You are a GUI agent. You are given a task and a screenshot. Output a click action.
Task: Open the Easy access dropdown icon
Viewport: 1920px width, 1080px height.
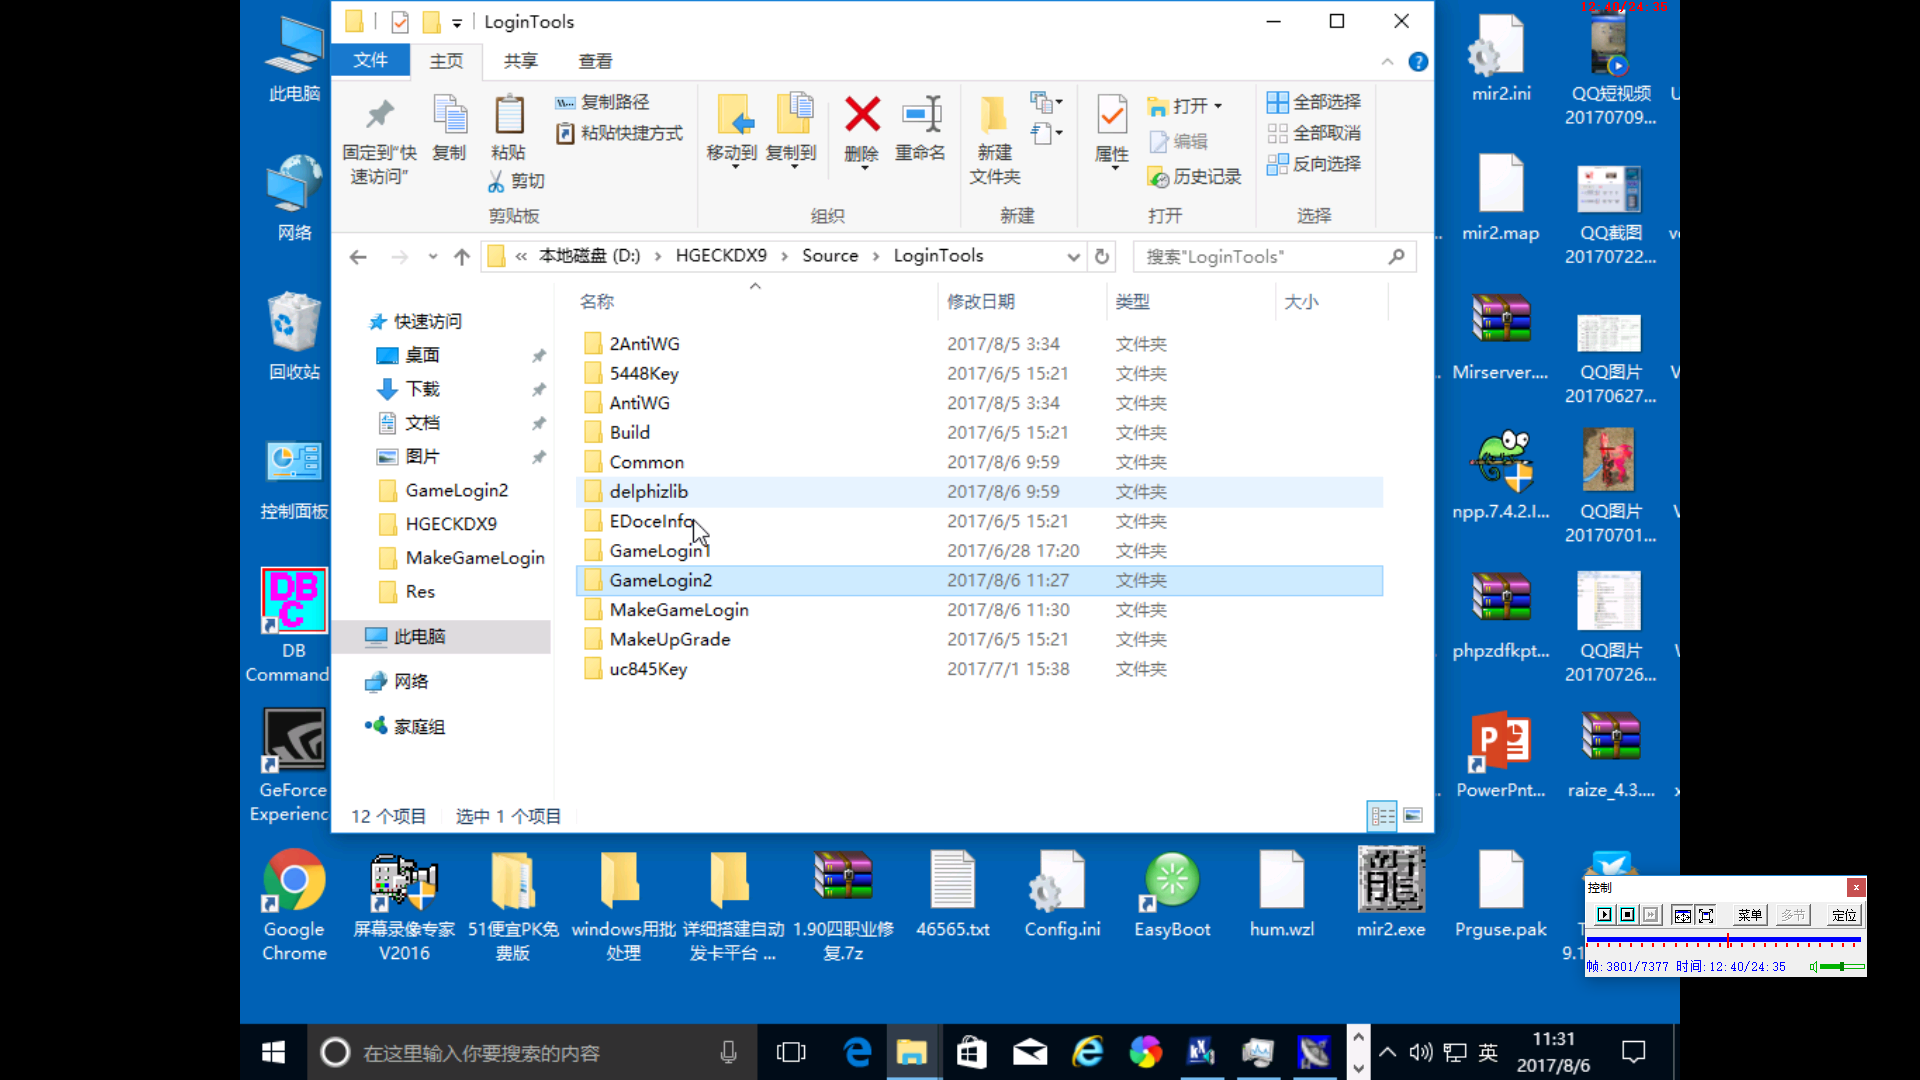click(1046, 133)
